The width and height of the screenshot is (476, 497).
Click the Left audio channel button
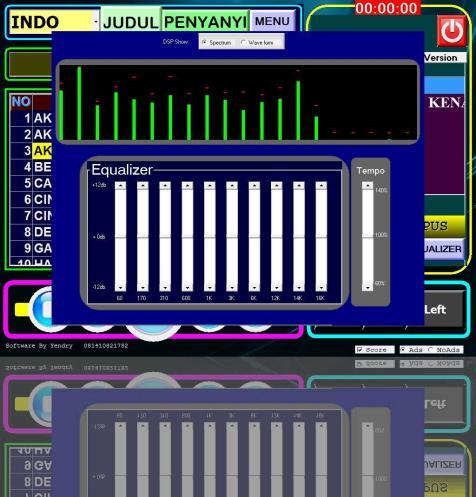(x=443, y=309)
